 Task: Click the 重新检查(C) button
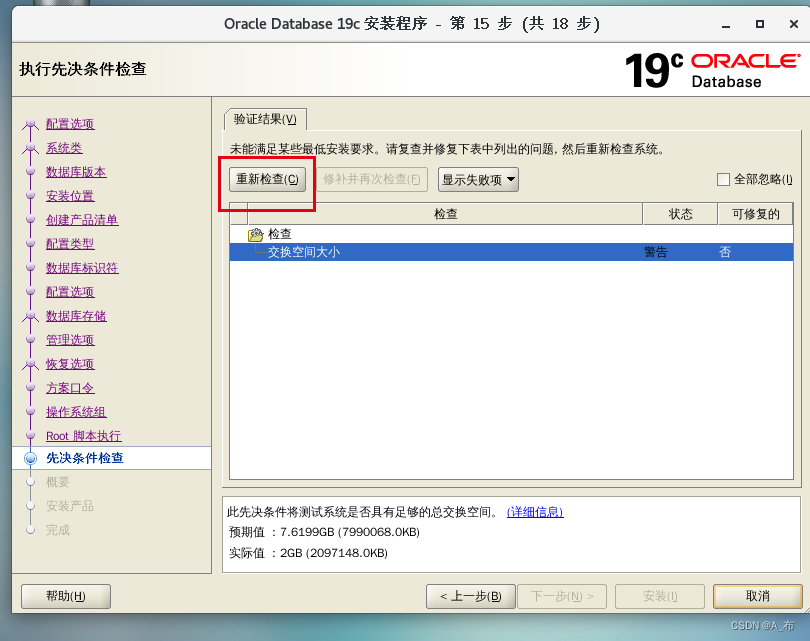(x=267, y=179)
